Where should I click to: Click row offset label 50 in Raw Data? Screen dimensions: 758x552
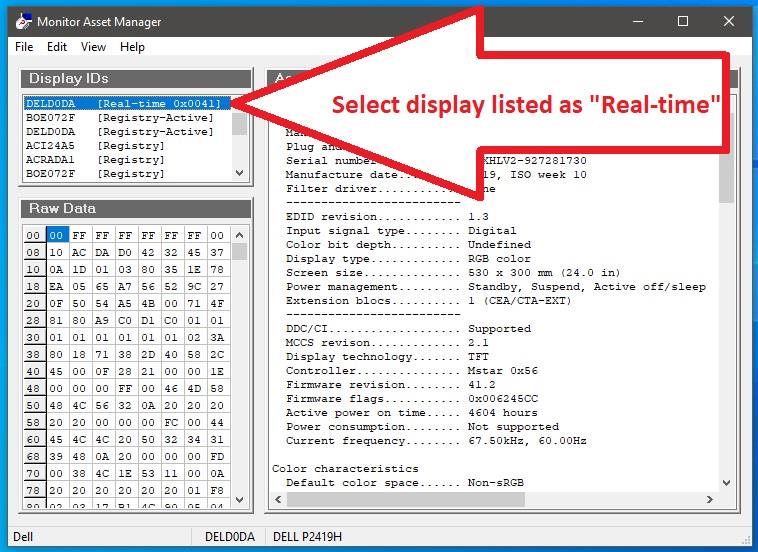point(33,405)
